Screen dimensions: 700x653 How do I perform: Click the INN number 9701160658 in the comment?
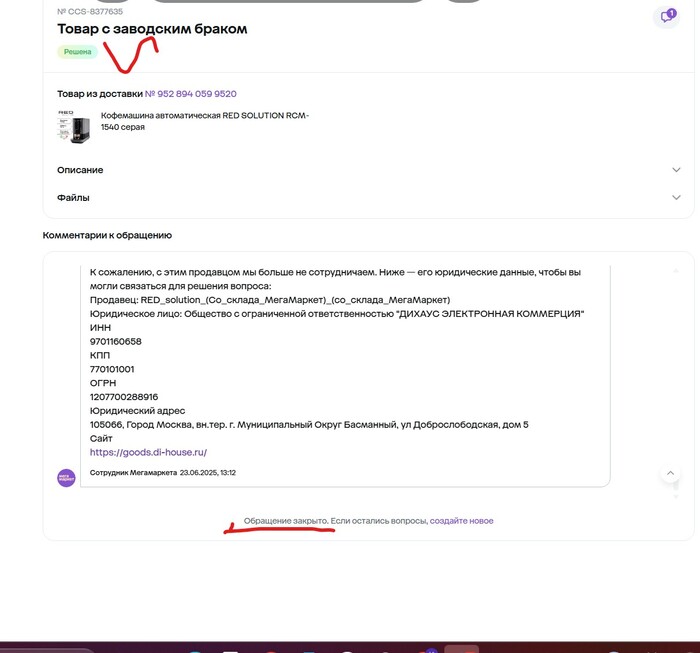click(x=116, y=341)
